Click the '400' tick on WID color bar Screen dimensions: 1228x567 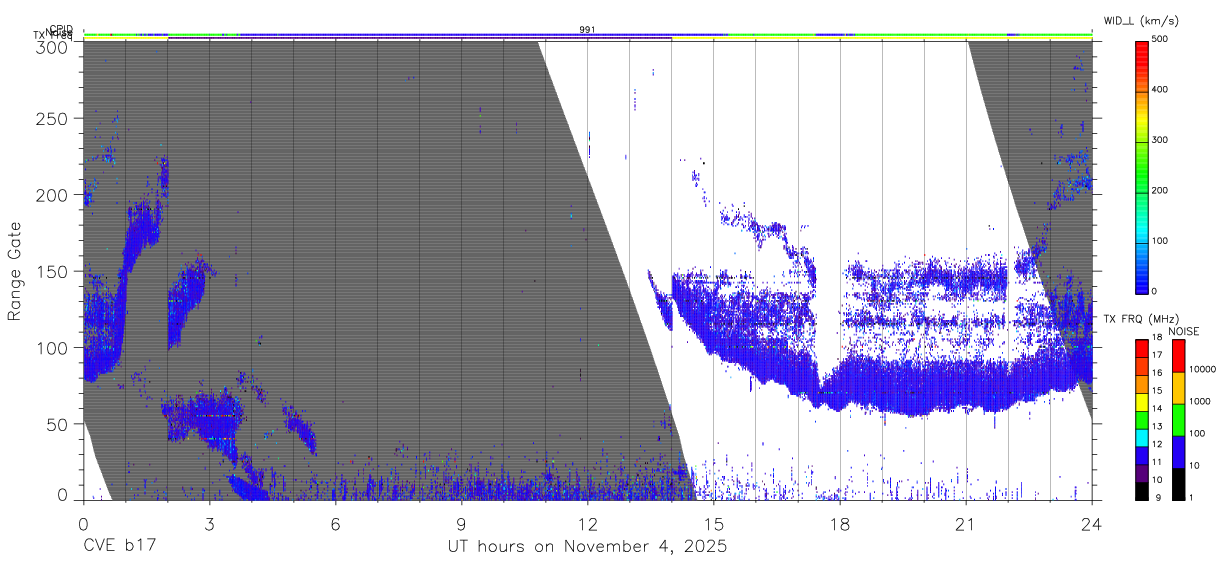(x=1161, y=90)
